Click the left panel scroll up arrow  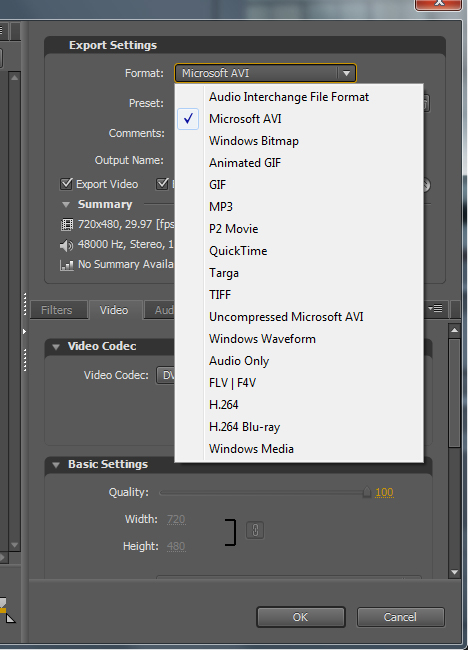click(x=15, y=78)
